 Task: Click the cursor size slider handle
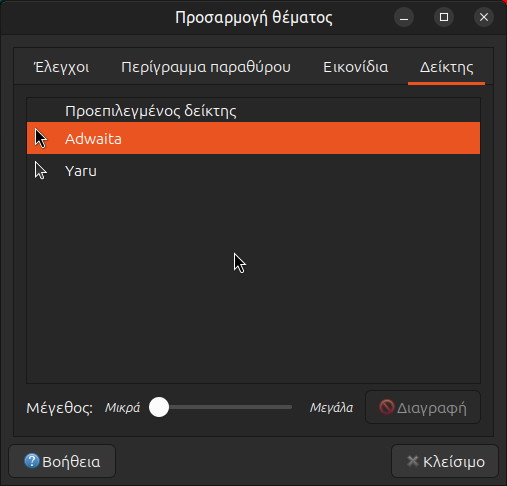coord(159,407)
